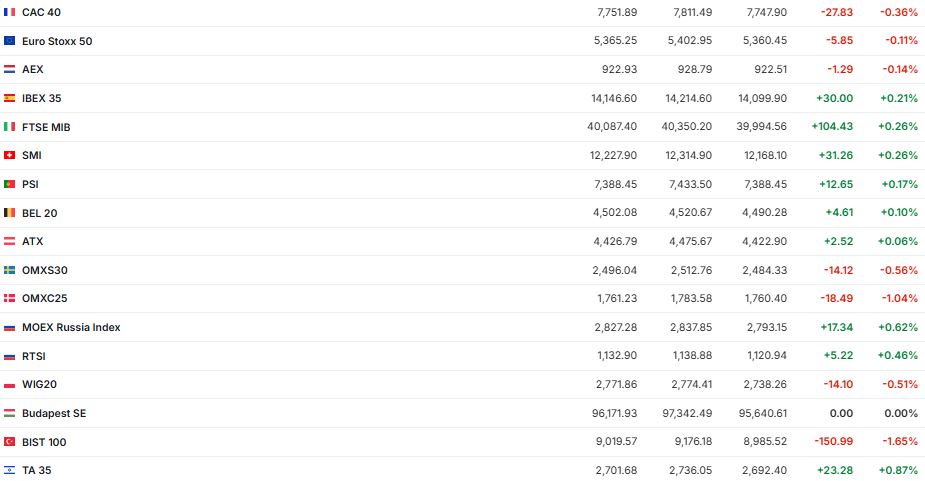The image size is (925, 481).
Task: Open the CAC 40 index link
Action: point(41,12)
